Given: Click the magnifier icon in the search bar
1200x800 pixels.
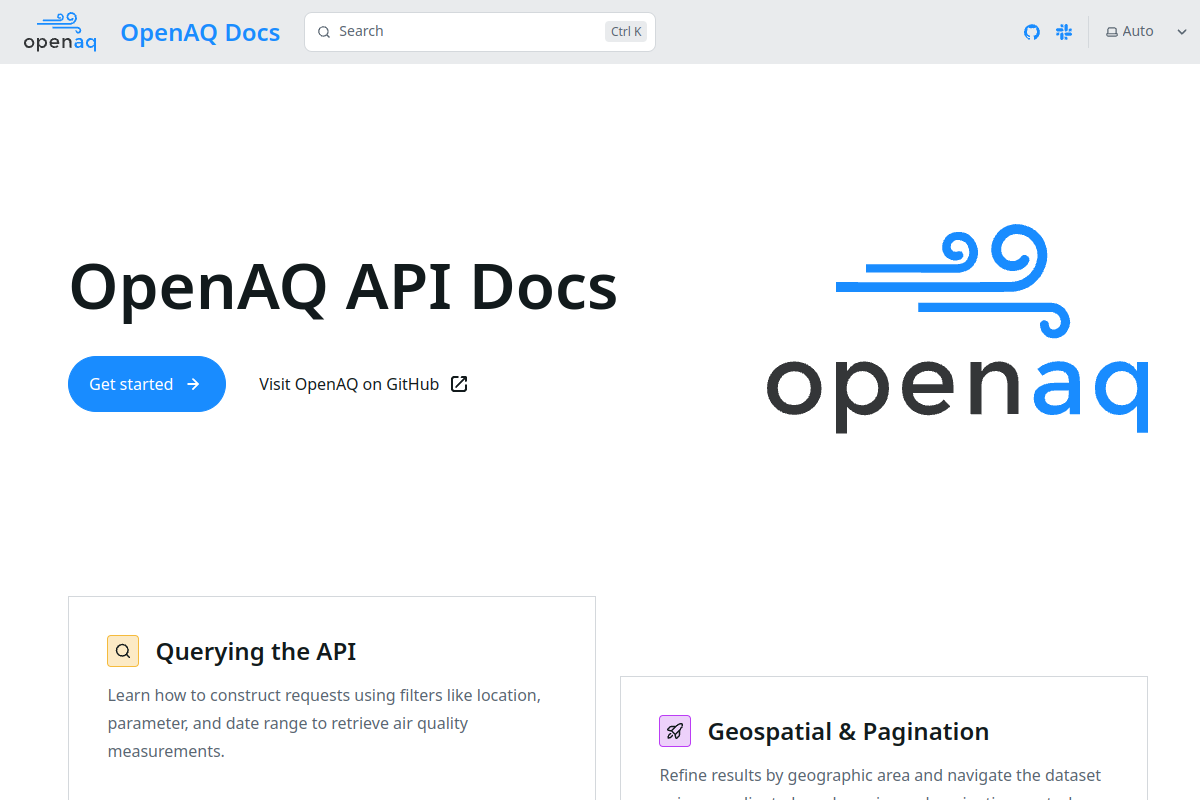Looking at the screenshot, I should 324,32.
